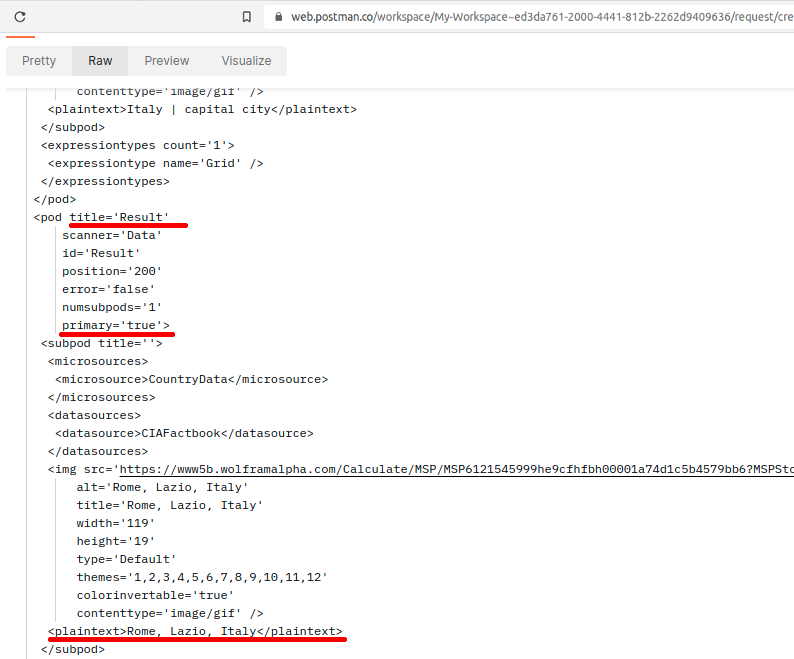The width and height of the screenshot is (794, 659).
Task: Switch to the Visualize tab
Action: (246, 61)
